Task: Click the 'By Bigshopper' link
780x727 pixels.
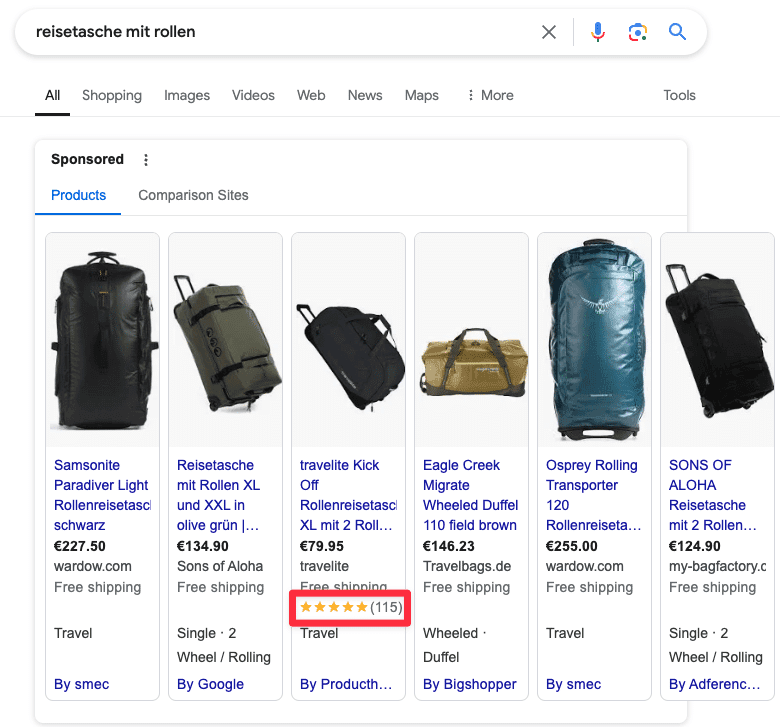Action: [470, 684]
